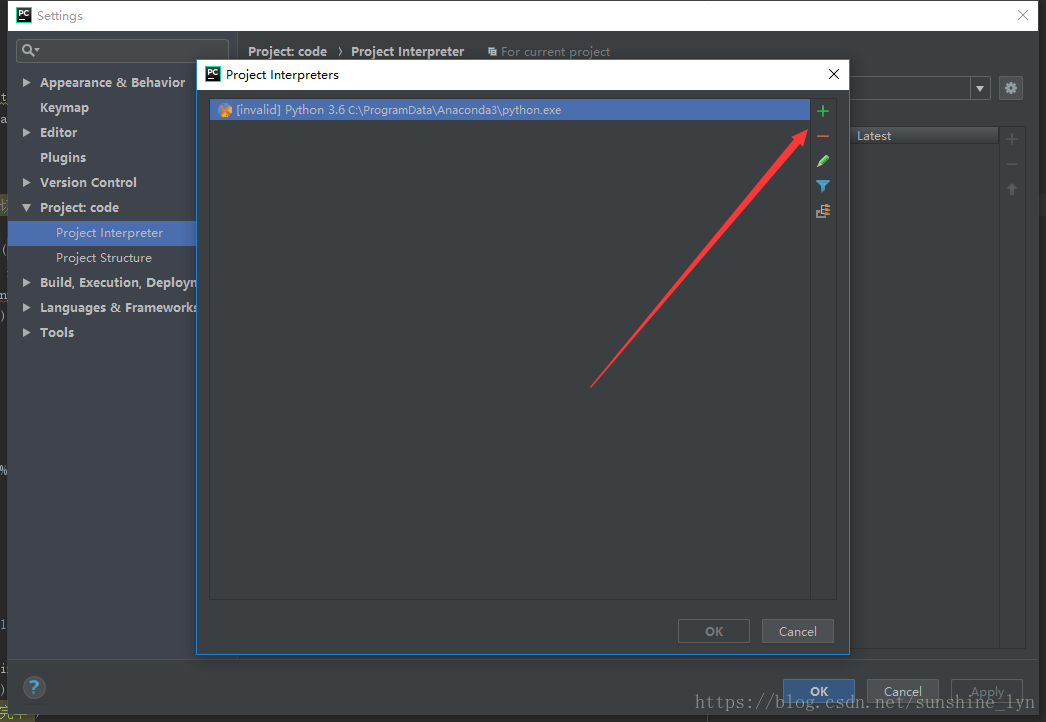Click the search magnifier icon in Settings

tap(29, 50)
